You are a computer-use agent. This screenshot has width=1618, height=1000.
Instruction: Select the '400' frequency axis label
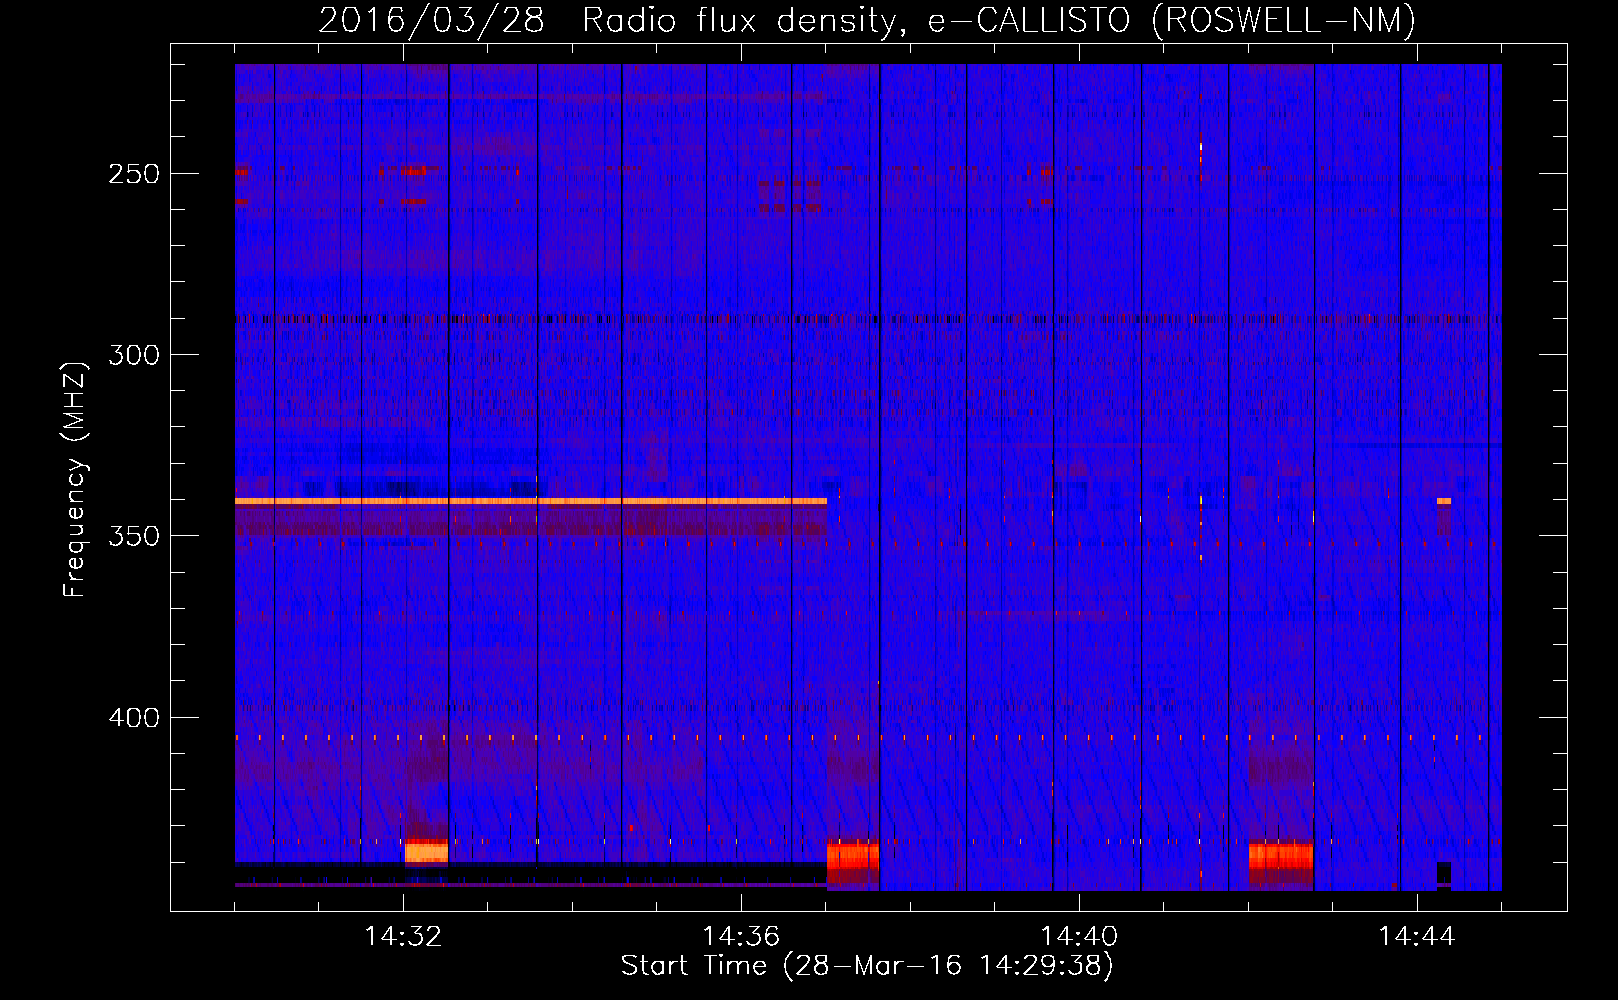pos(133,718)
